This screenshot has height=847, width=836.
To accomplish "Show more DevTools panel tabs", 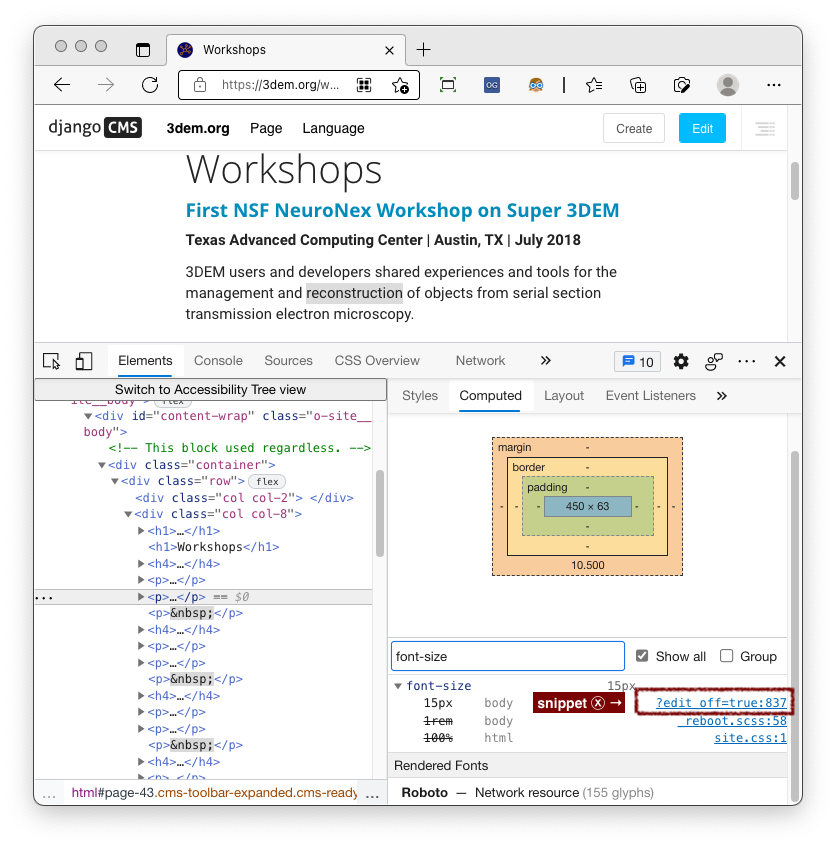I will [545, 360].
